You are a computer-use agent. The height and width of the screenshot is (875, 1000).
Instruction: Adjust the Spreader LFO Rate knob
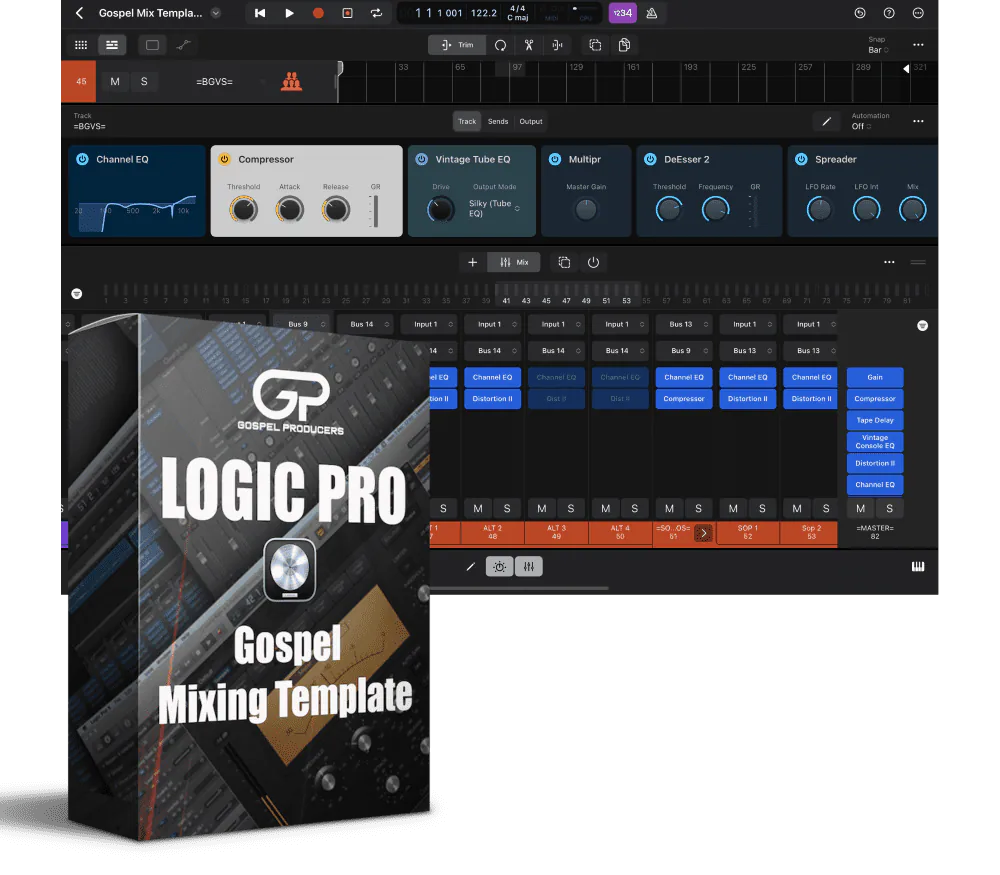(x=820, y=209)
